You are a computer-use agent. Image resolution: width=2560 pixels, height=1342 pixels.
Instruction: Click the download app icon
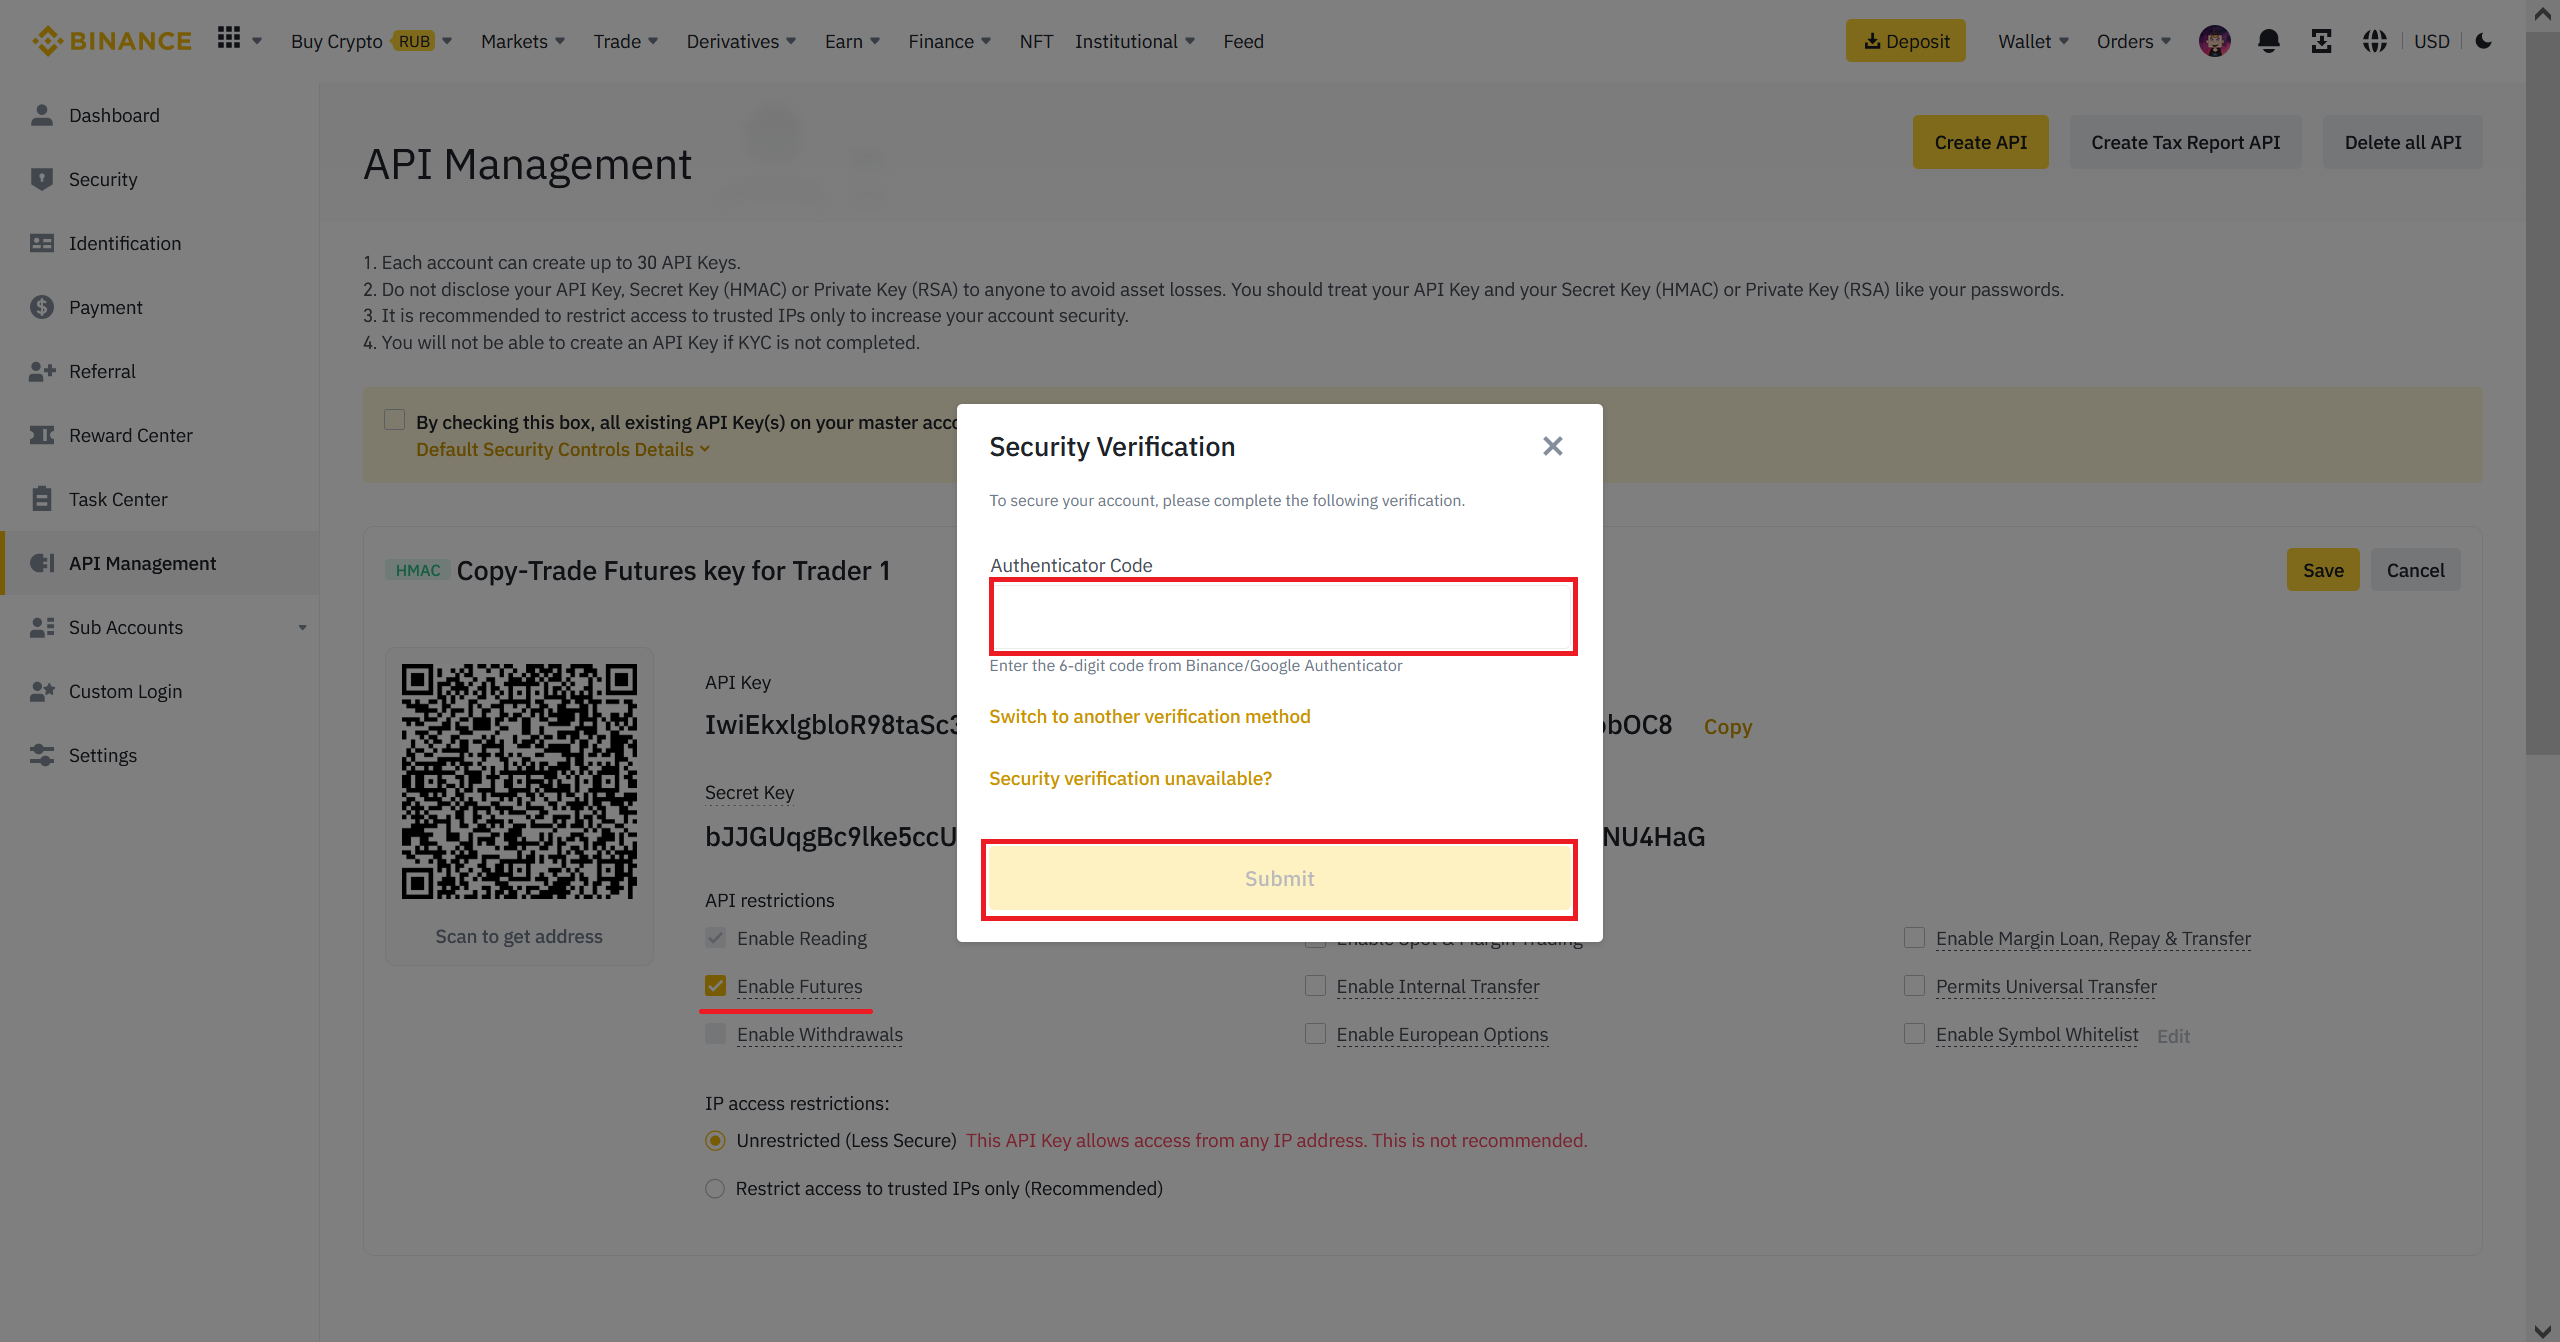pyautogui.click(x=2322, y=41)
